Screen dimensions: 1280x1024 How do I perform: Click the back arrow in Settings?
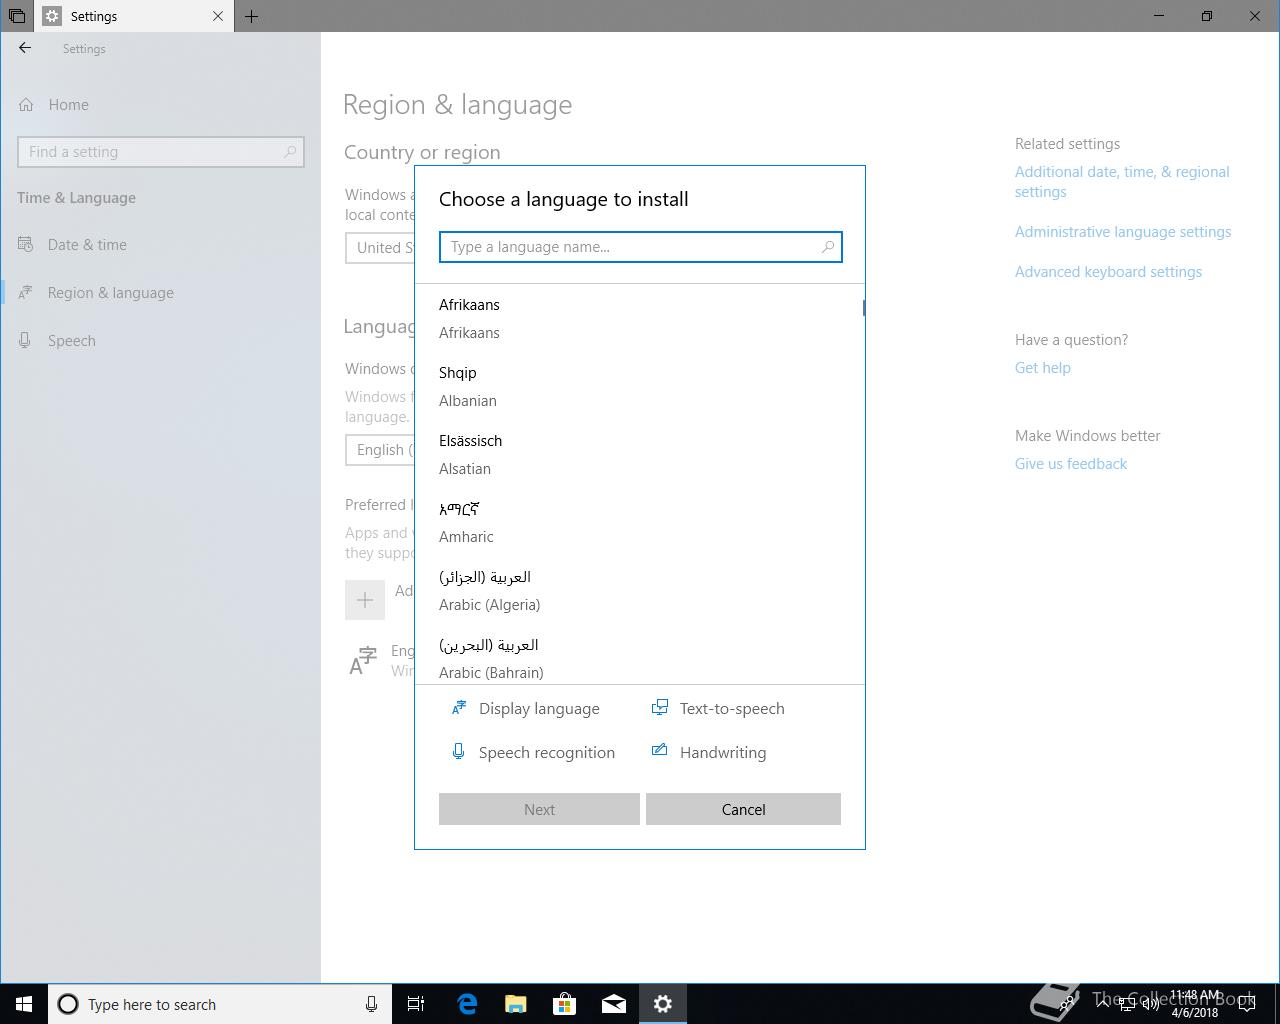[25, 48]
